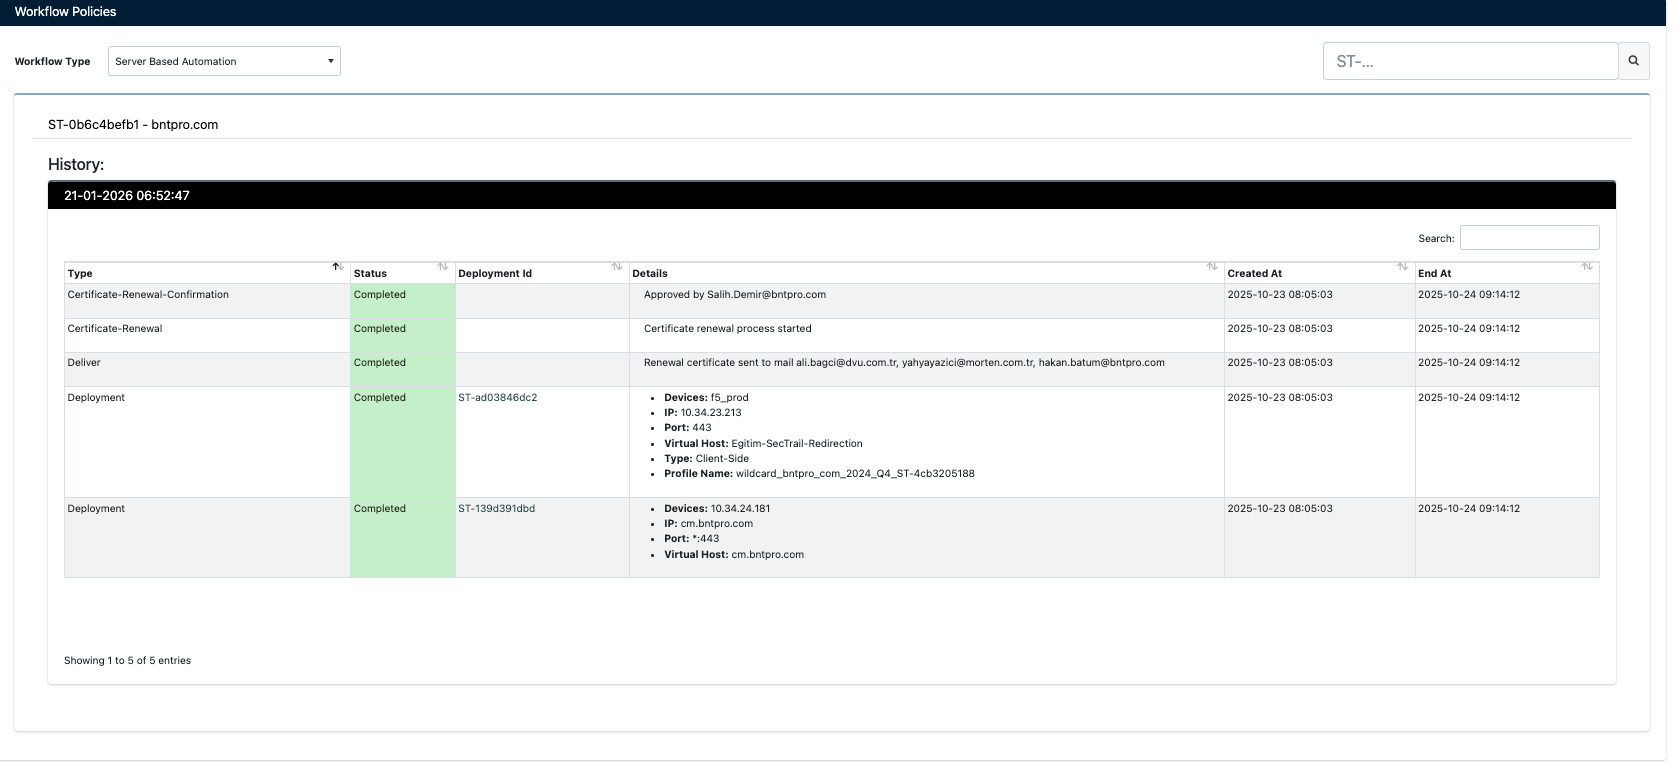Image resolution: width=1678 pixels, height=762 pixels.
Task: Click the History: heading
Action: [x=76, y=164]
